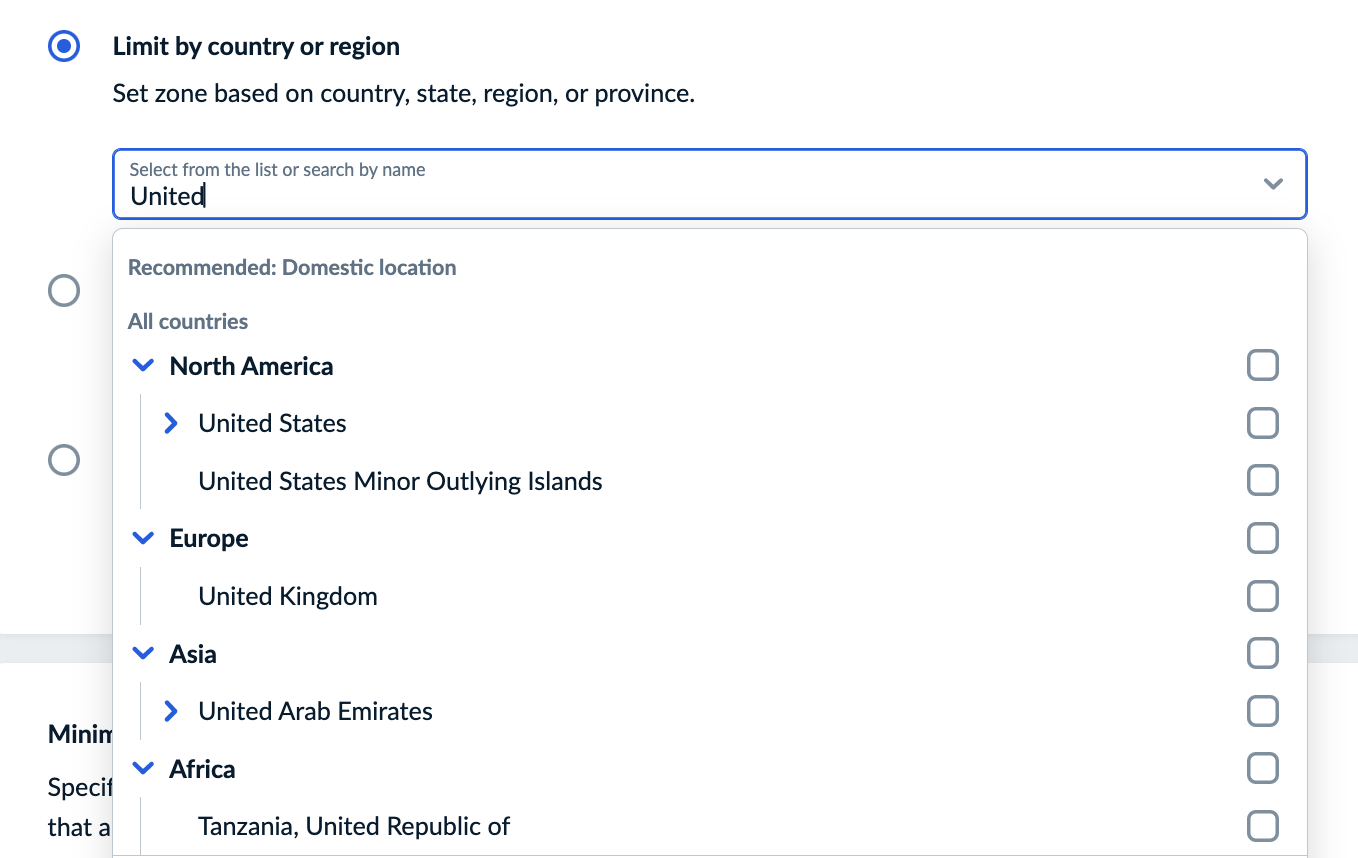The width and height of the screenshot is (1358, 858).
Task: Select the lowest radio button on the left
Action: tap(63, 459)
